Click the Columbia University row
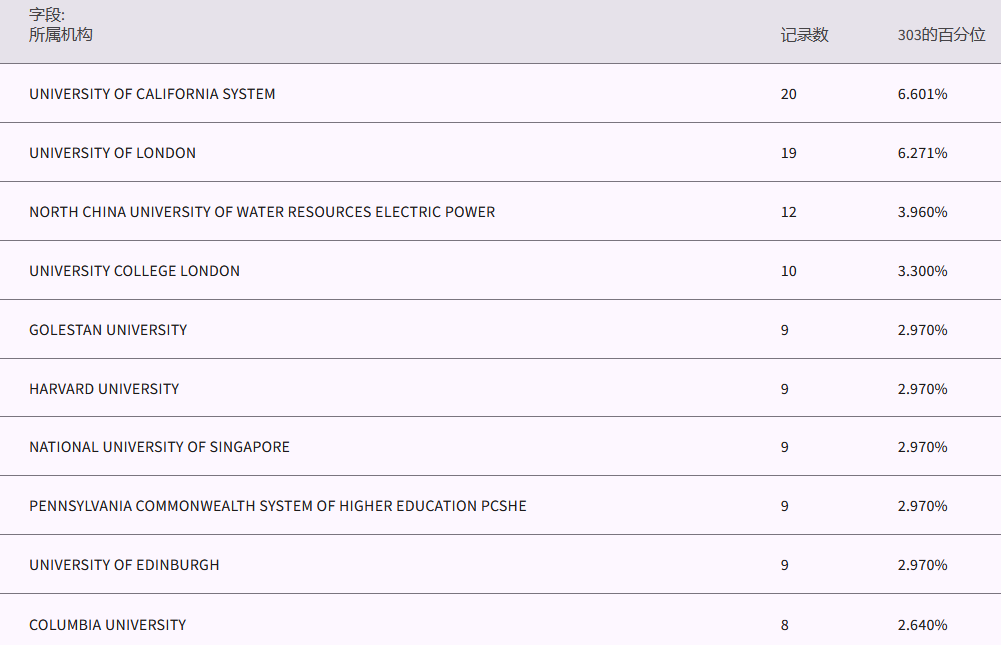This screenshot has width=1001, height=645. (x=107, y=625)
